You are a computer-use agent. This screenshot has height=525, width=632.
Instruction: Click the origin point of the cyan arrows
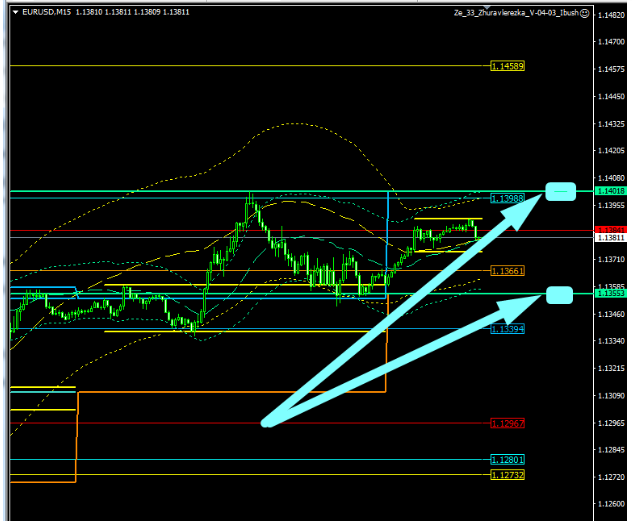pos(266,423)
